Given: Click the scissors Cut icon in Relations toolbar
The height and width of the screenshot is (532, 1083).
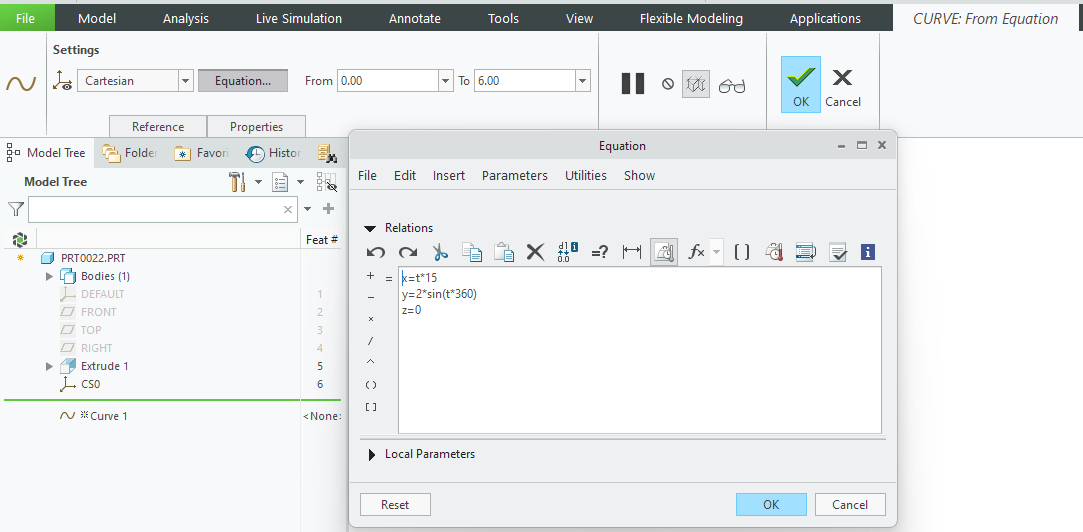Looking at the screenshot, I should 440,253.
